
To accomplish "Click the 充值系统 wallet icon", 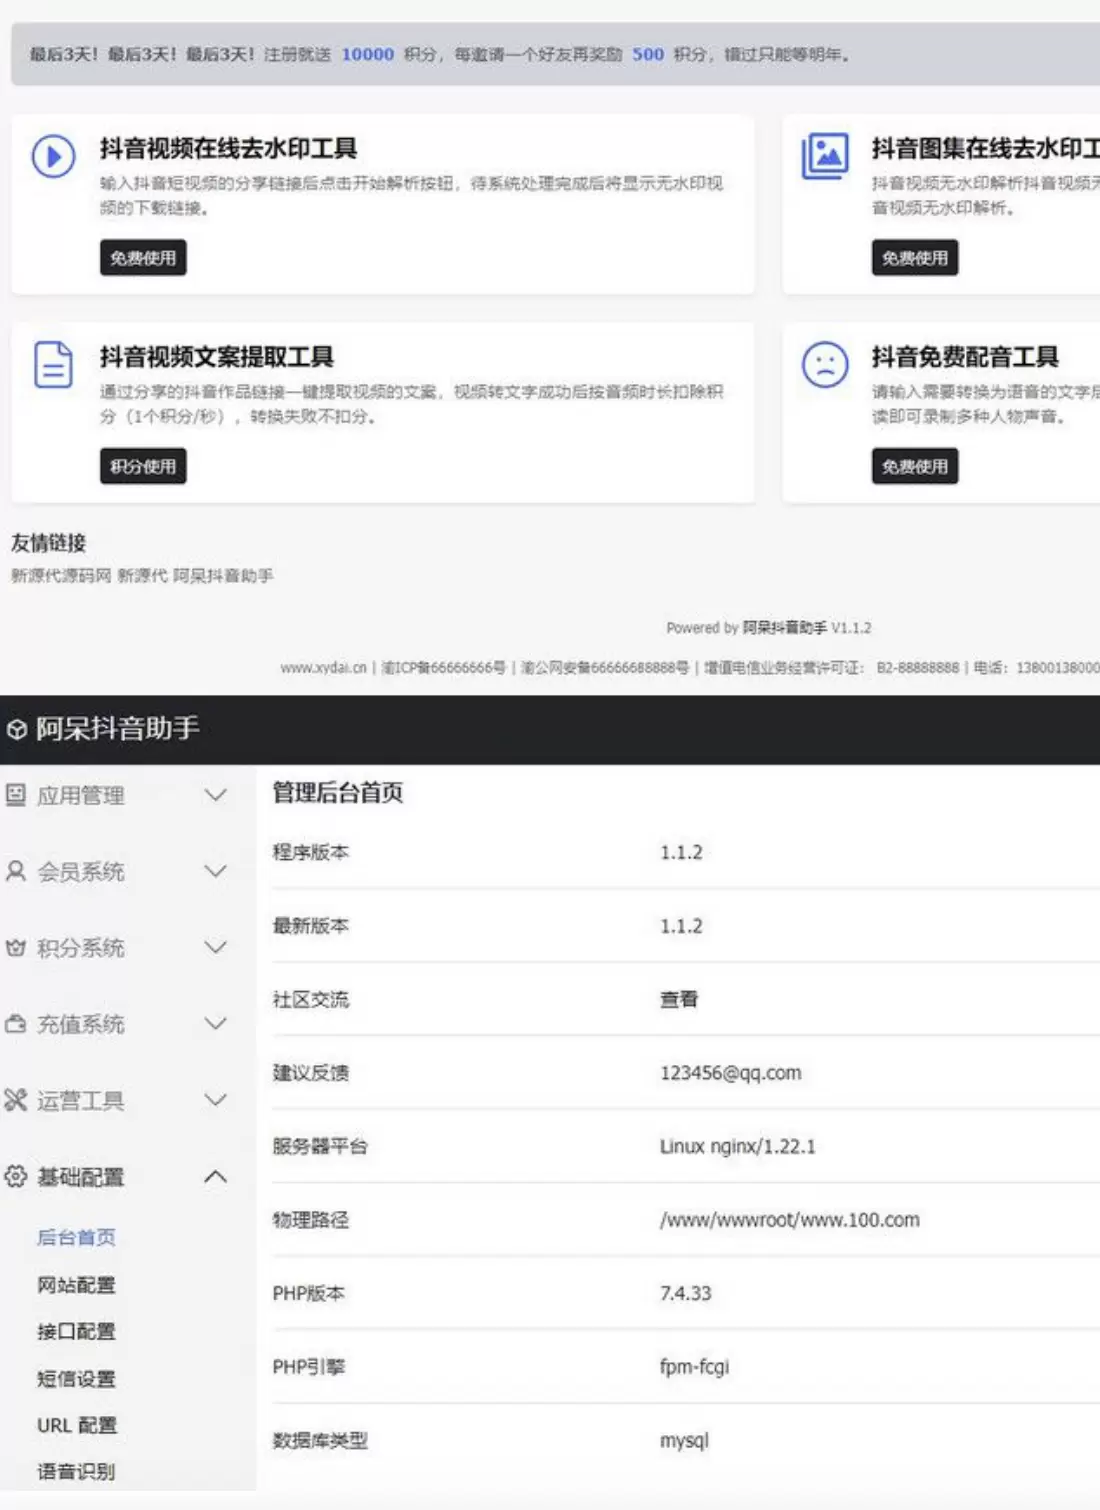I will click(x=16, y=1024).
